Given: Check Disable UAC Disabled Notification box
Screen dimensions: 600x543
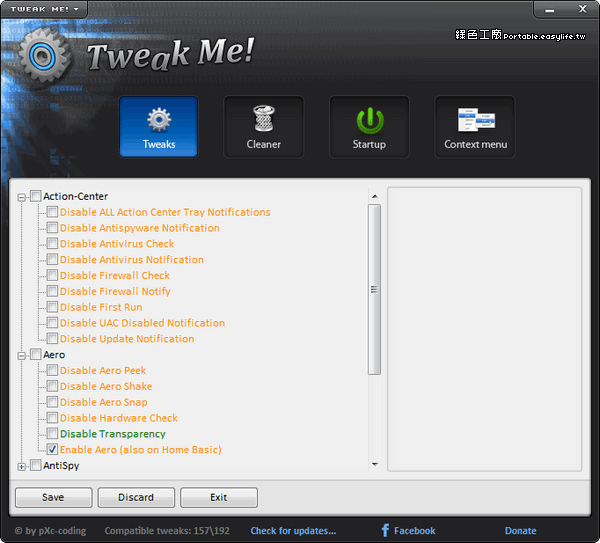Looking at the screenshot, I should [52, 323].
